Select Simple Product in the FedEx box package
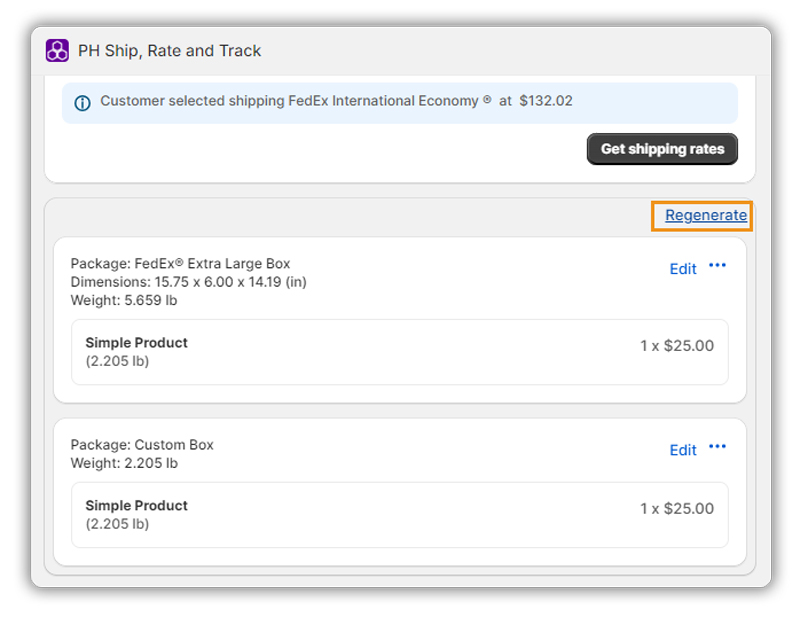The height and width of the screenshot is (617, 800). pyautogui.click(x=136, y=342)
